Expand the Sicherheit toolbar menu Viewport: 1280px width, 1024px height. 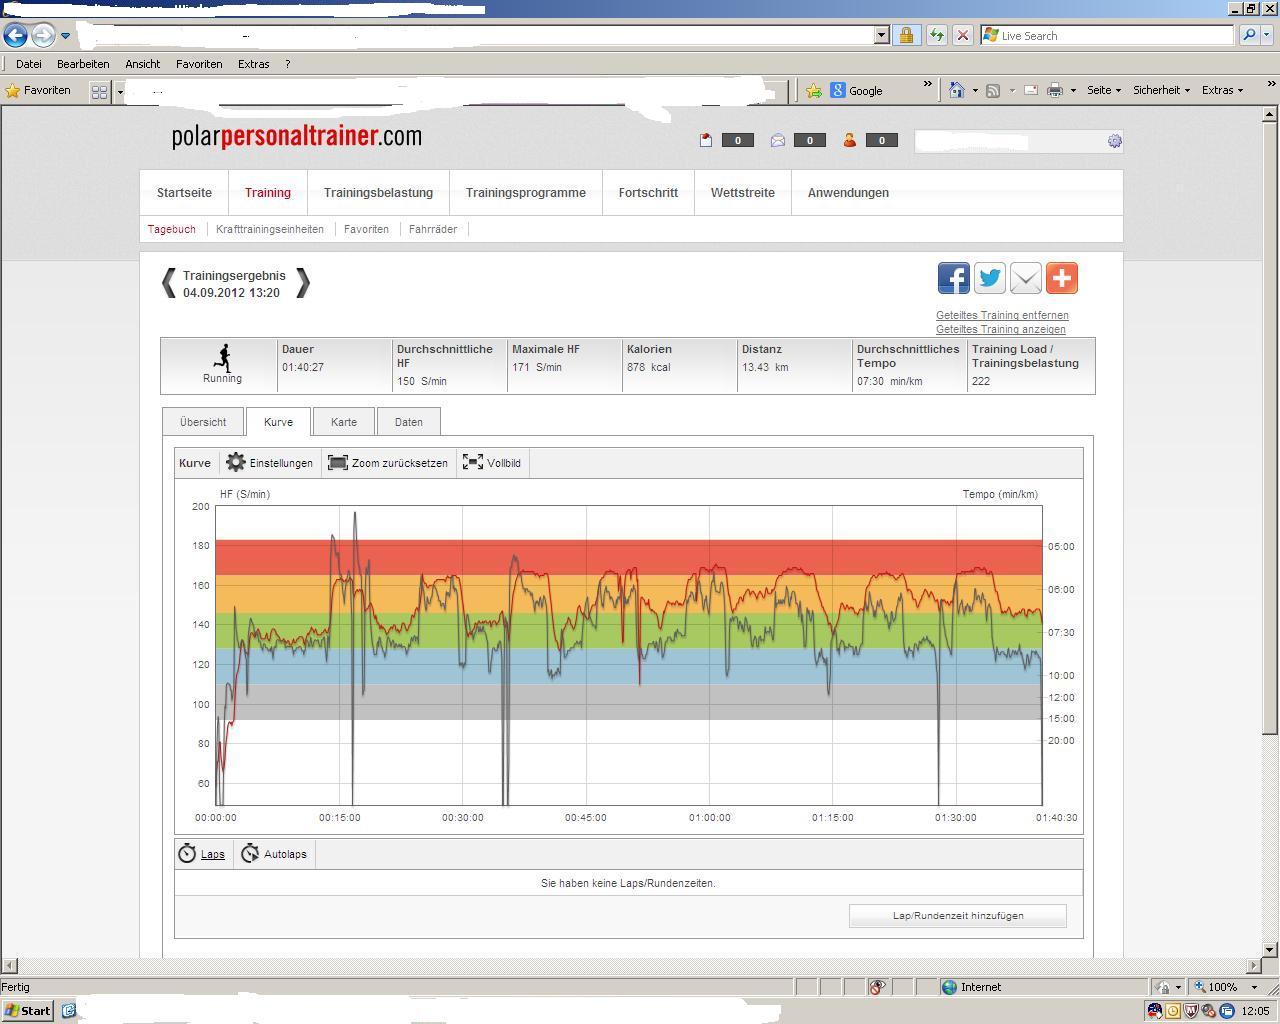click(x=1160, y=90)
